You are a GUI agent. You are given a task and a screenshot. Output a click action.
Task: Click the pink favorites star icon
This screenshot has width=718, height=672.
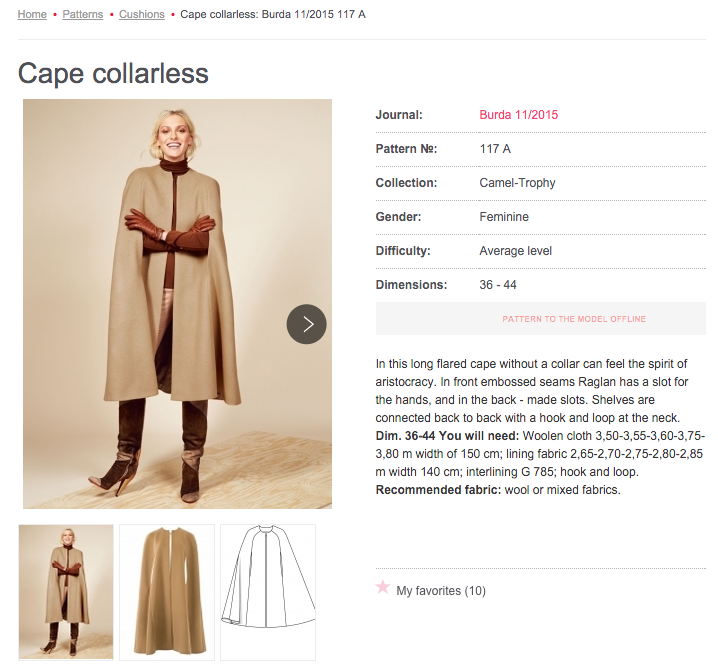click(x=382, y=587)
